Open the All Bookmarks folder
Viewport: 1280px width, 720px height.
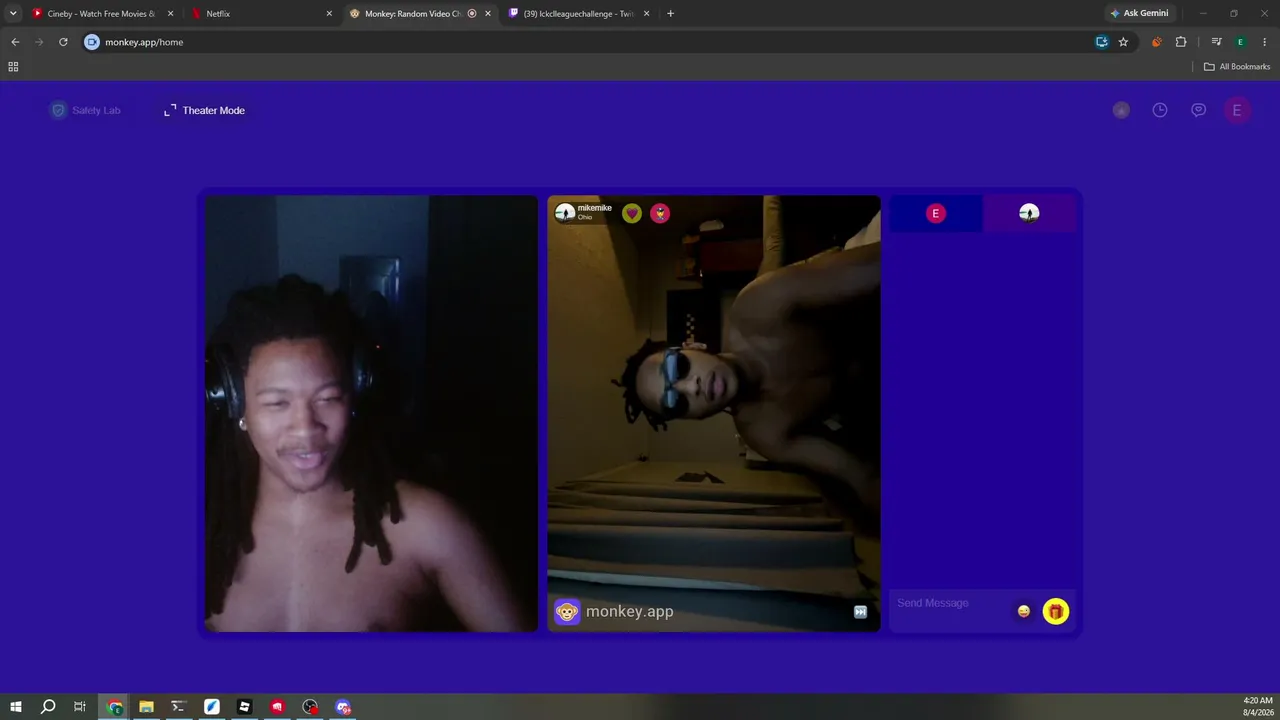[x=1237, y=67]
